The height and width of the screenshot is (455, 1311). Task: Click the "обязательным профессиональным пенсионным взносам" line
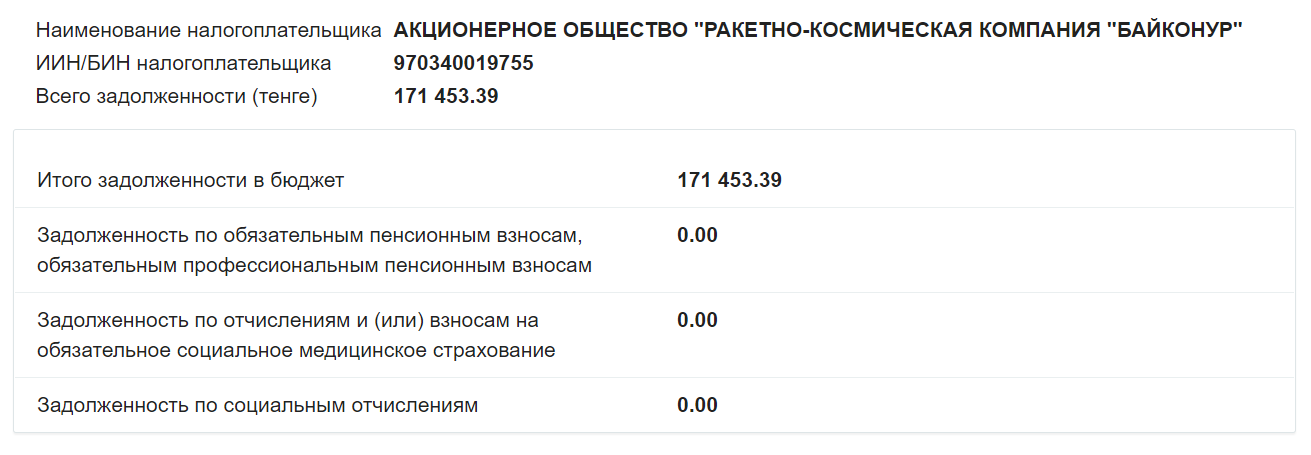(314, 266)
